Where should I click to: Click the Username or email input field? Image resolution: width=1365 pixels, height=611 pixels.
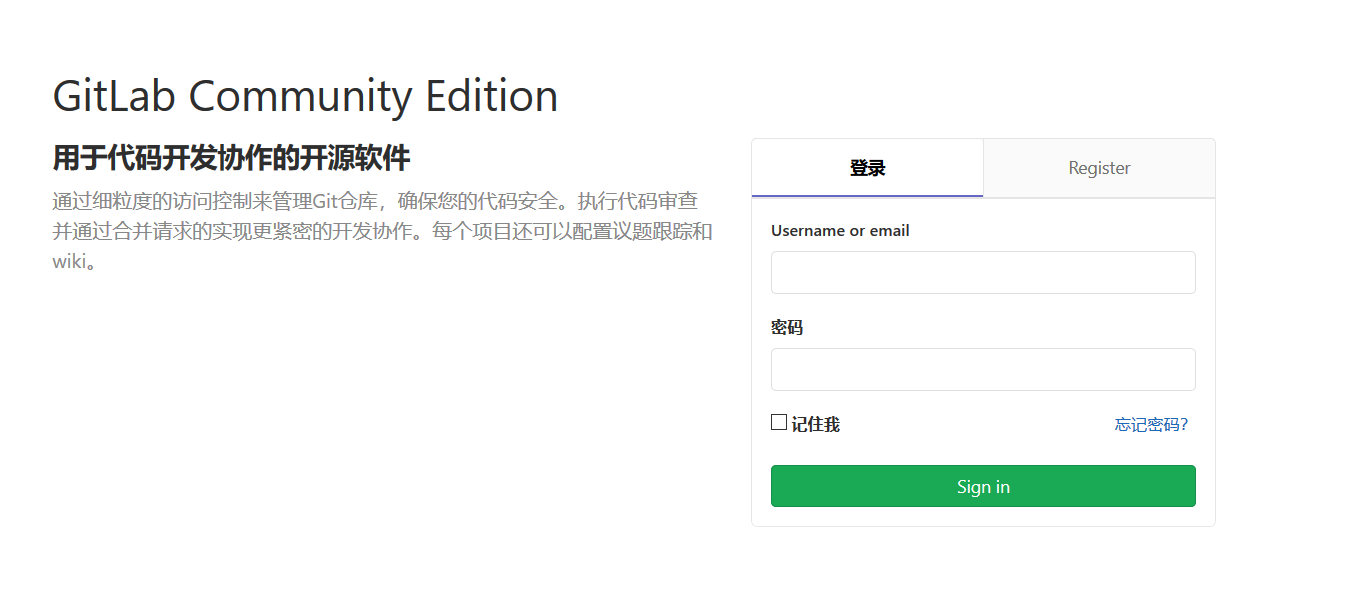point(983,272)
